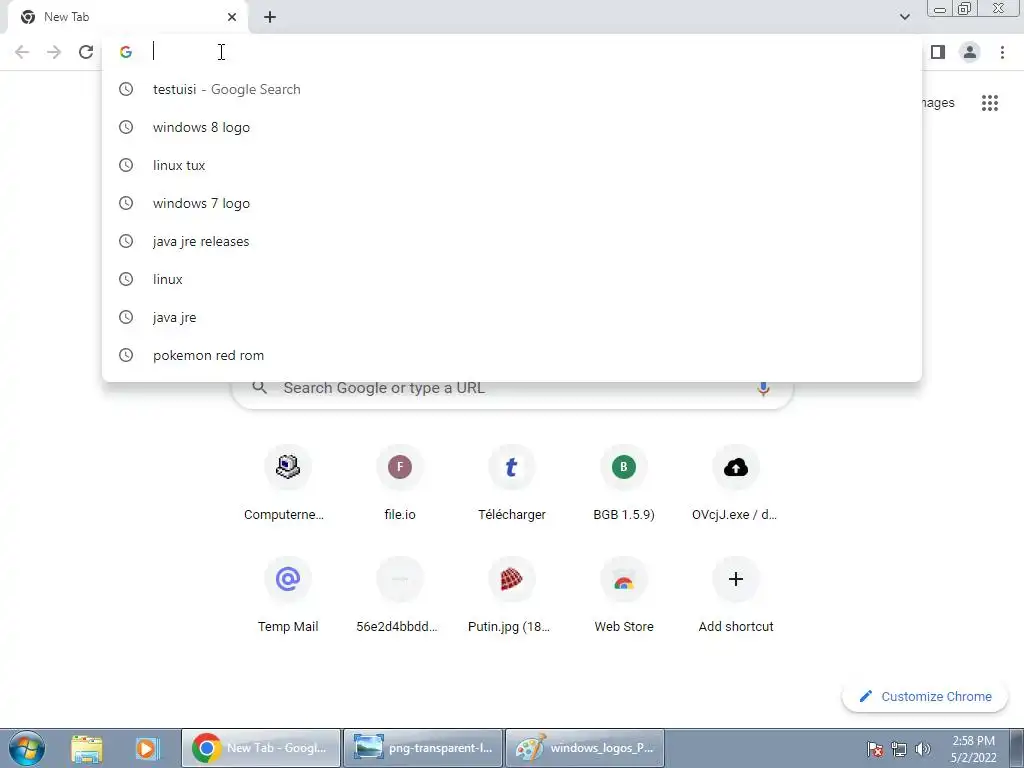This screenshot has width=1024, height=768.
Task: Open the volume control in system tray
Action: click(x=923, y=749)
